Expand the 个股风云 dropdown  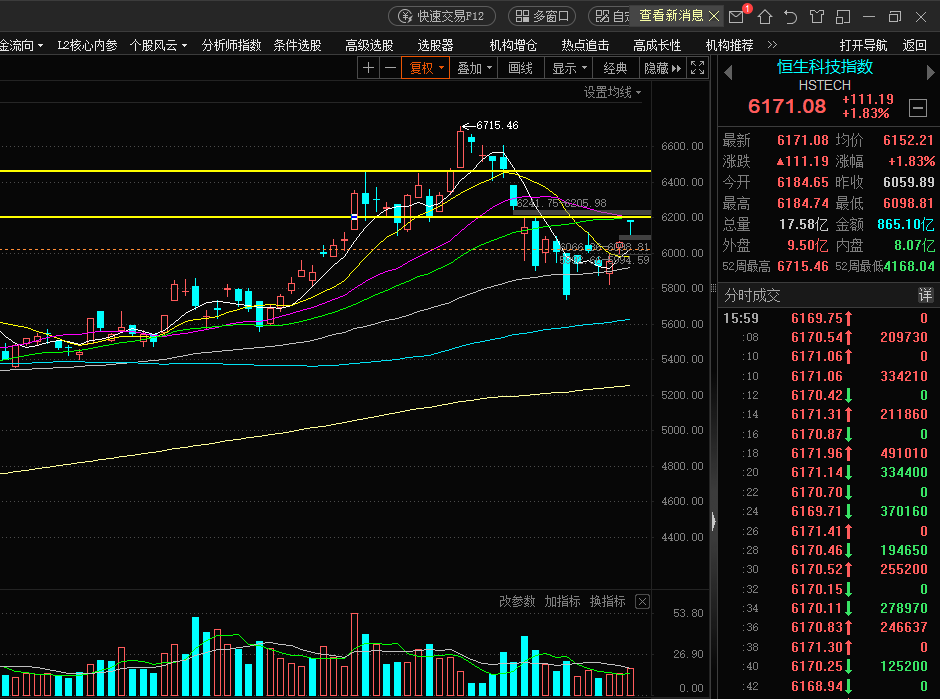pos(158,46)
